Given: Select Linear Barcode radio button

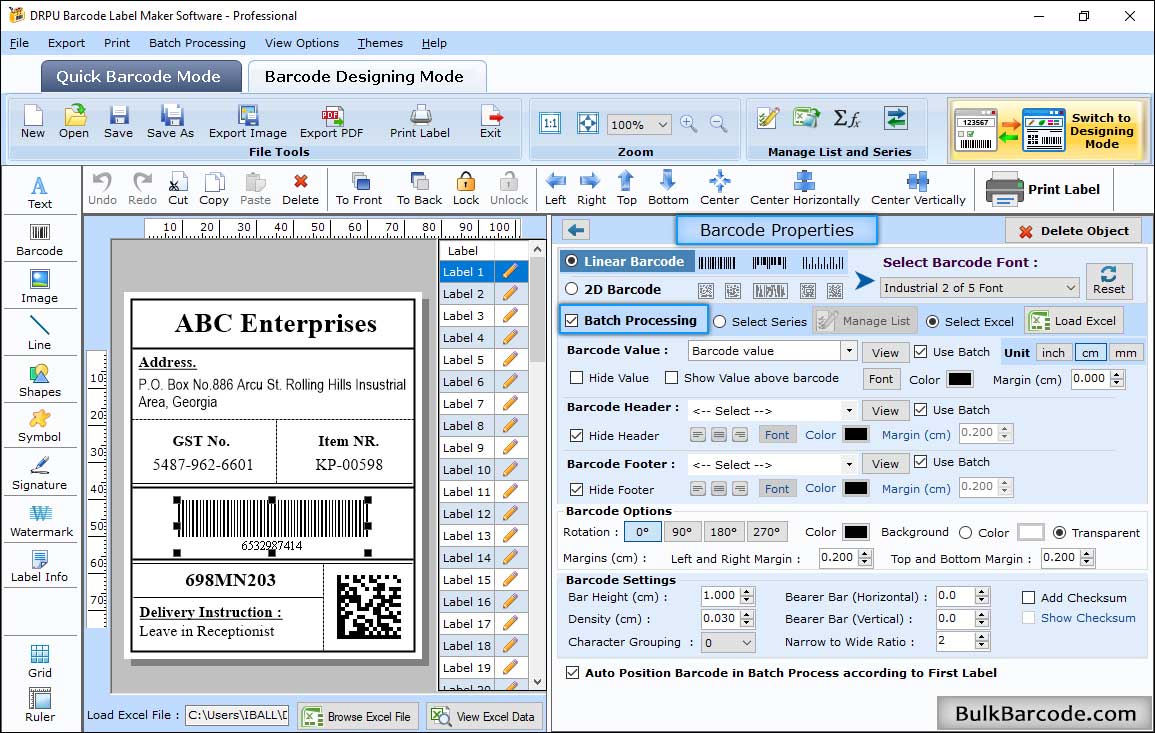Looking at the screenshot, I should click(572, 261).
